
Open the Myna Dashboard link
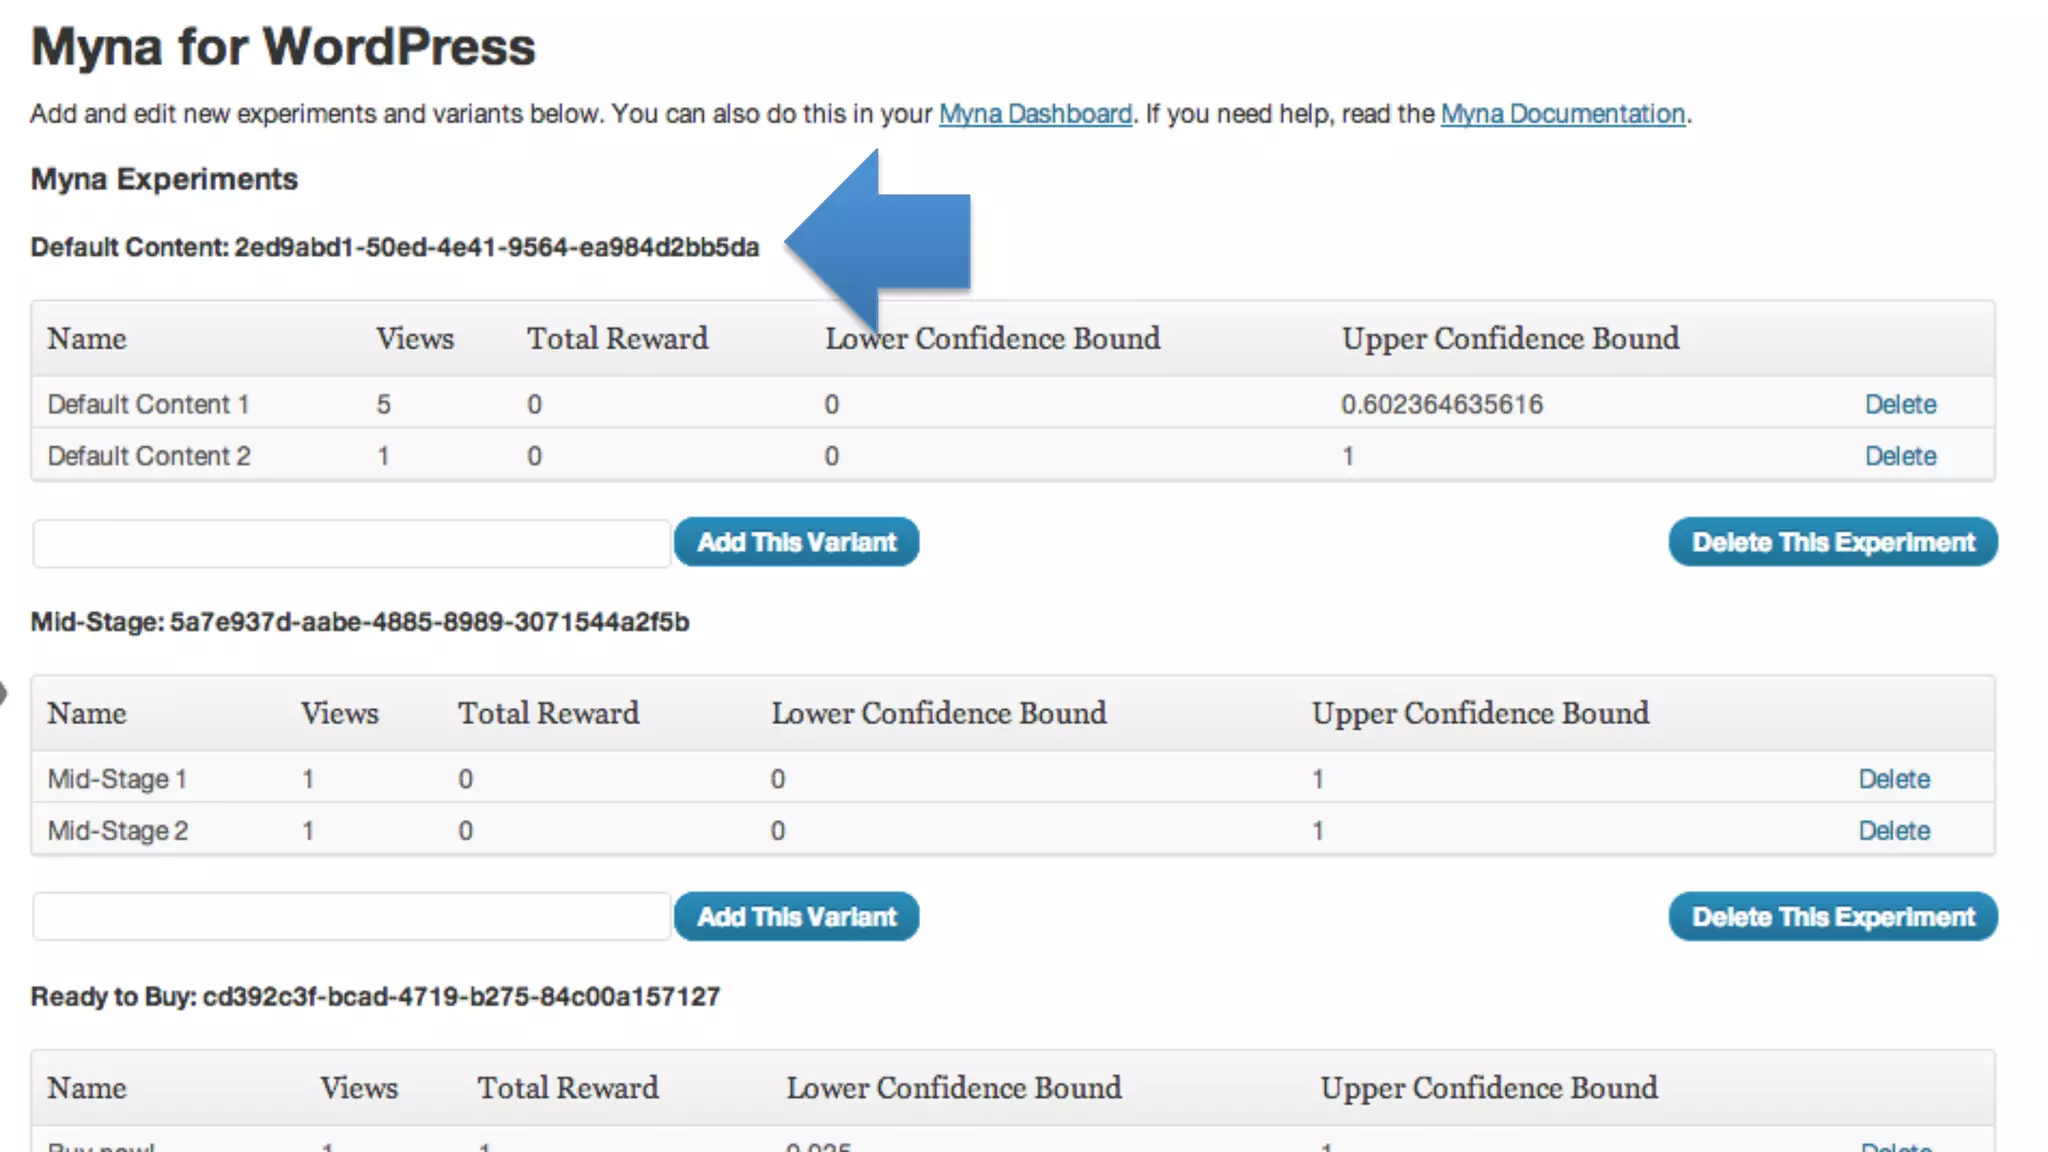pos(1035,114)
